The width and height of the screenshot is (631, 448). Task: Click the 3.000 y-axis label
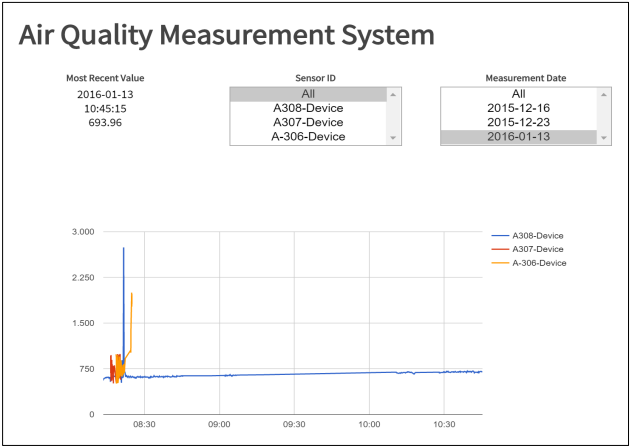[x=83, y=232]
